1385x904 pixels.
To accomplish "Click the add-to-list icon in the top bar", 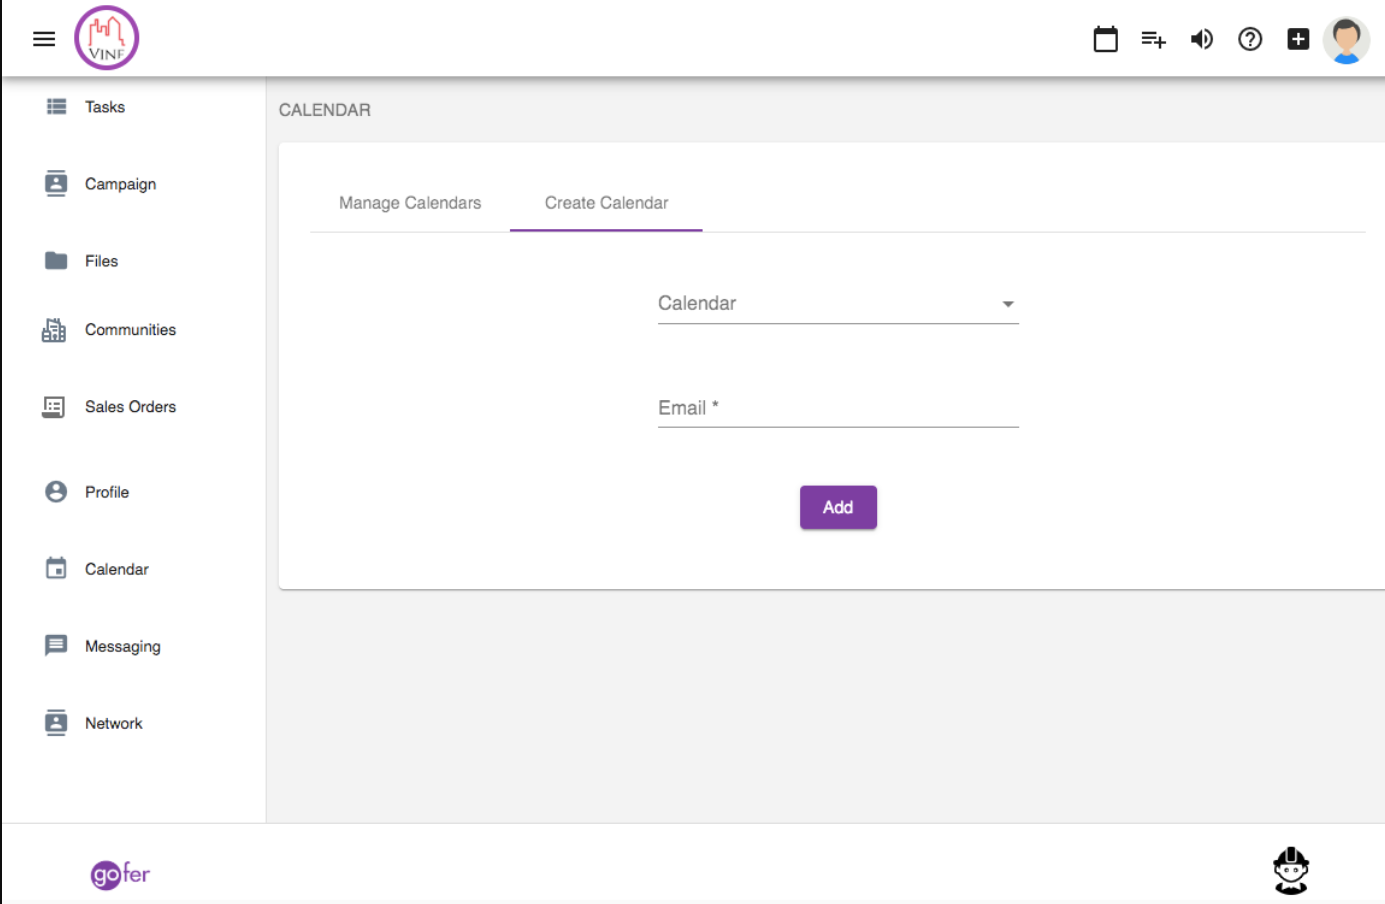I will tap(1153, 38).
